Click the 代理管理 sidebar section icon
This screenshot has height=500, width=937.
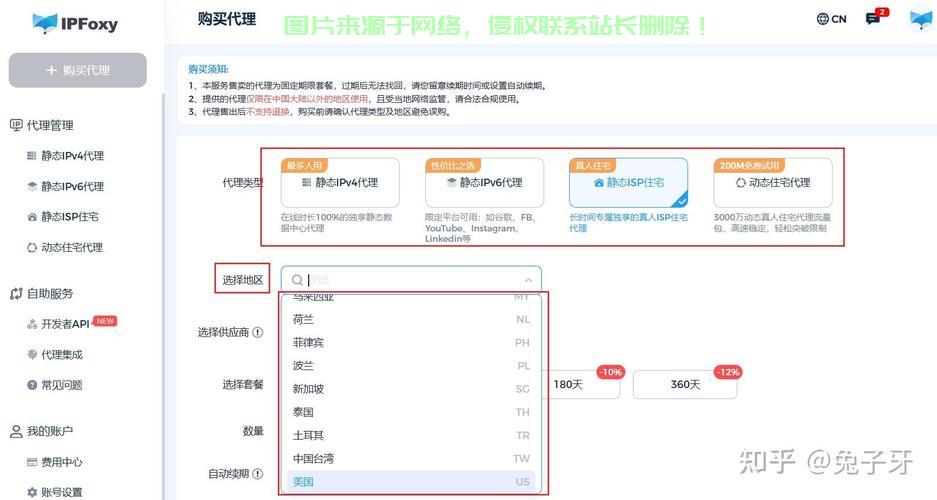[16, 125]
